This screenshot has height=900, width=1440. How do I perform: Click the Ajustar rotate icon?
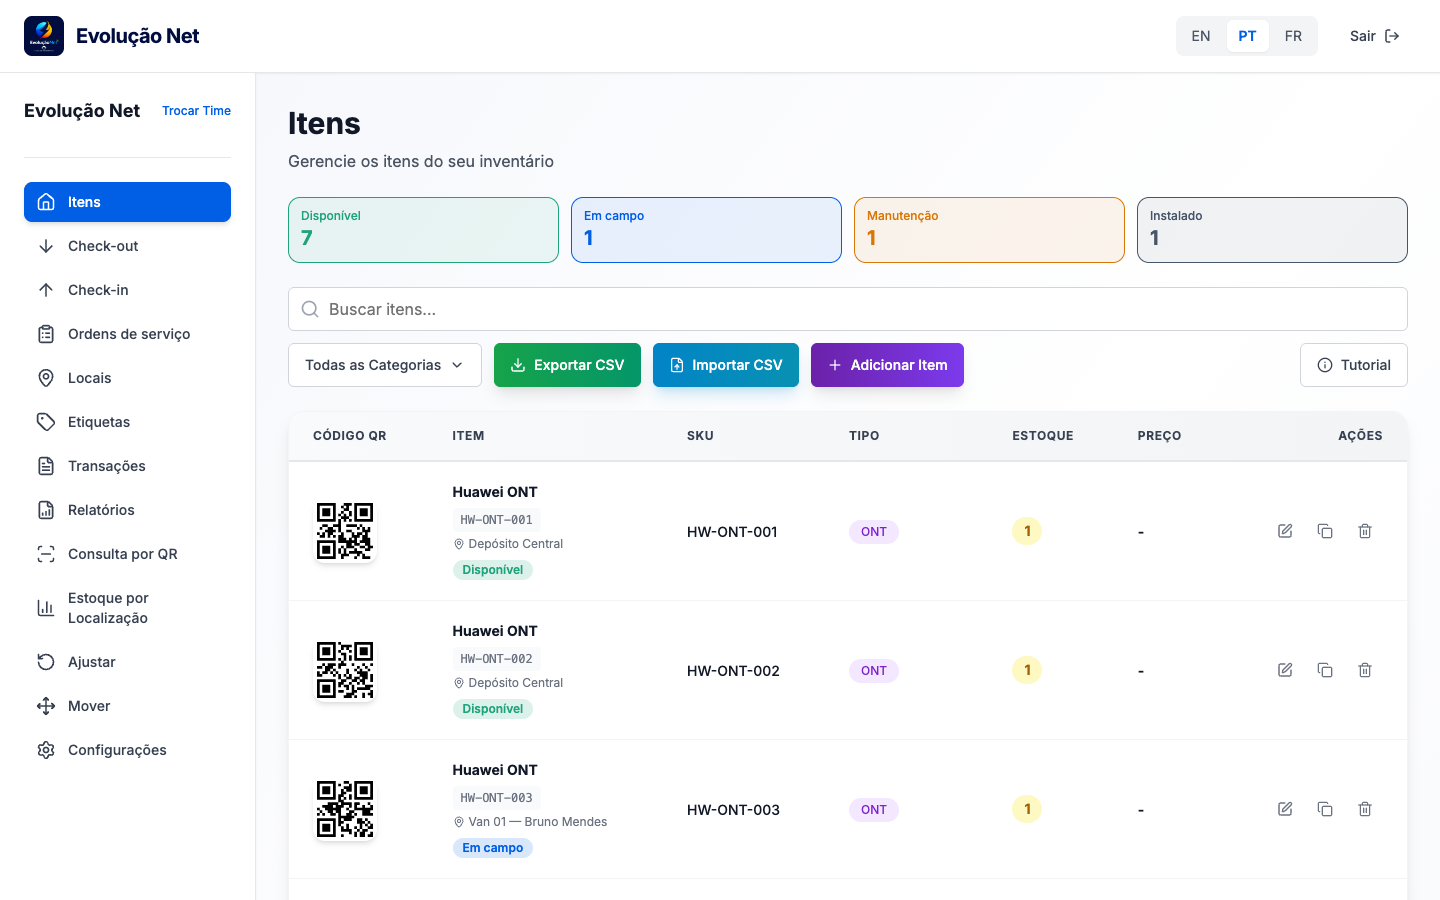point(46,662)
